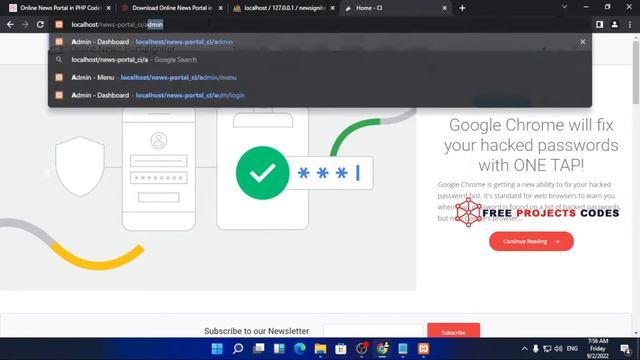Open the notification center icon

coord(625,349)
